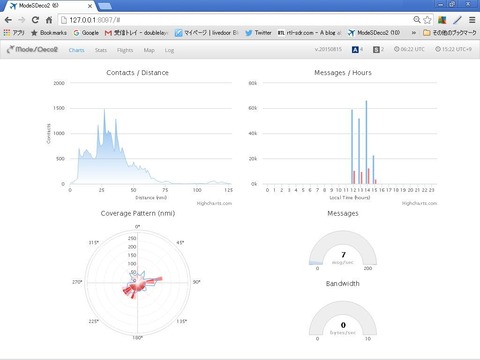
Task: Click the zoom magnifier icon in address bar
Action: point(417,20)
